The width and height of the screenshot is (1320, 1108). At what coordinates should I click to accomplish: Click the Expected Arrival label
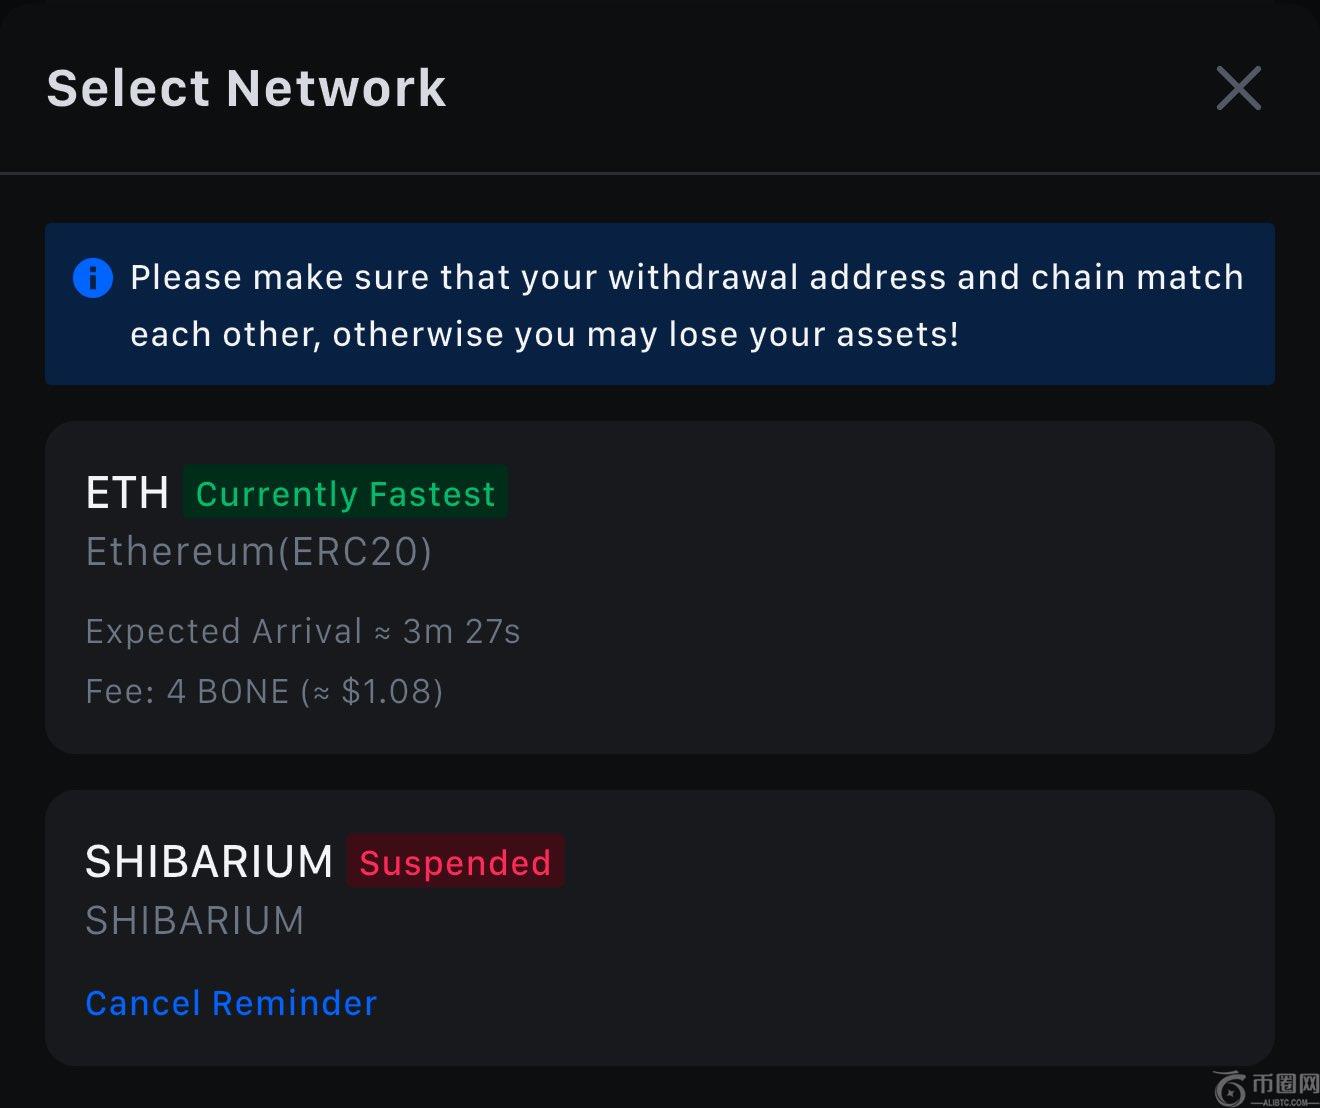[223, 632]
